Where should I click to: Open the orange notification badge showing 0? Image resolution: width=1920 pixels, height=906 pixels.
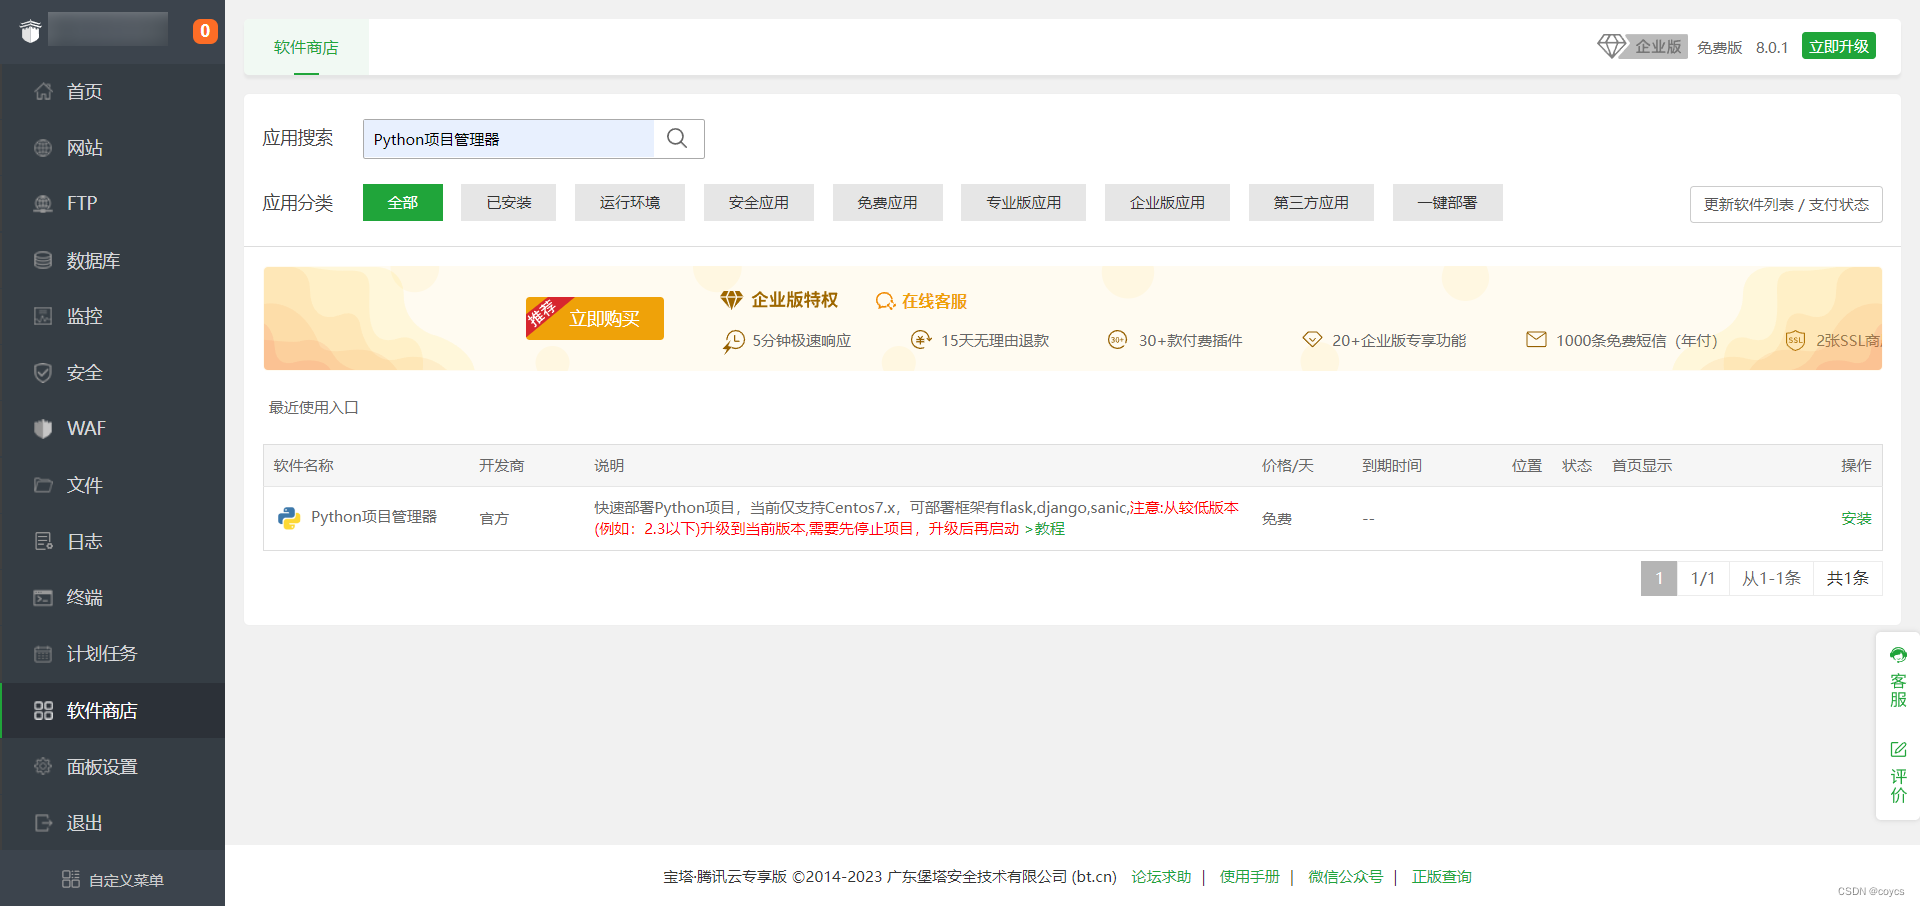coord(205,31)
